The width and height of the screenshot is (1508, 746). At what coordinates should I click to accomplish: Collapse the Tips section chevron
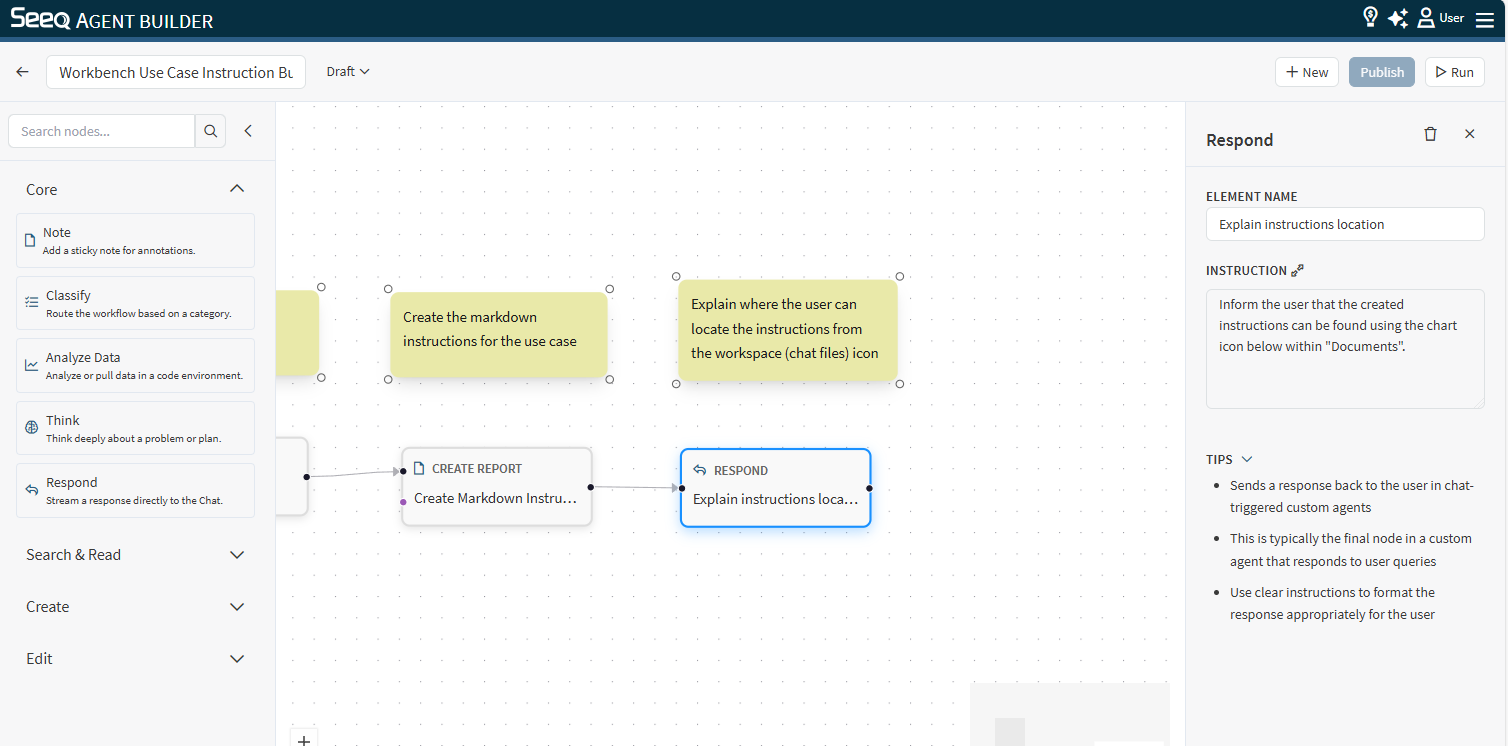point(1247,459)
